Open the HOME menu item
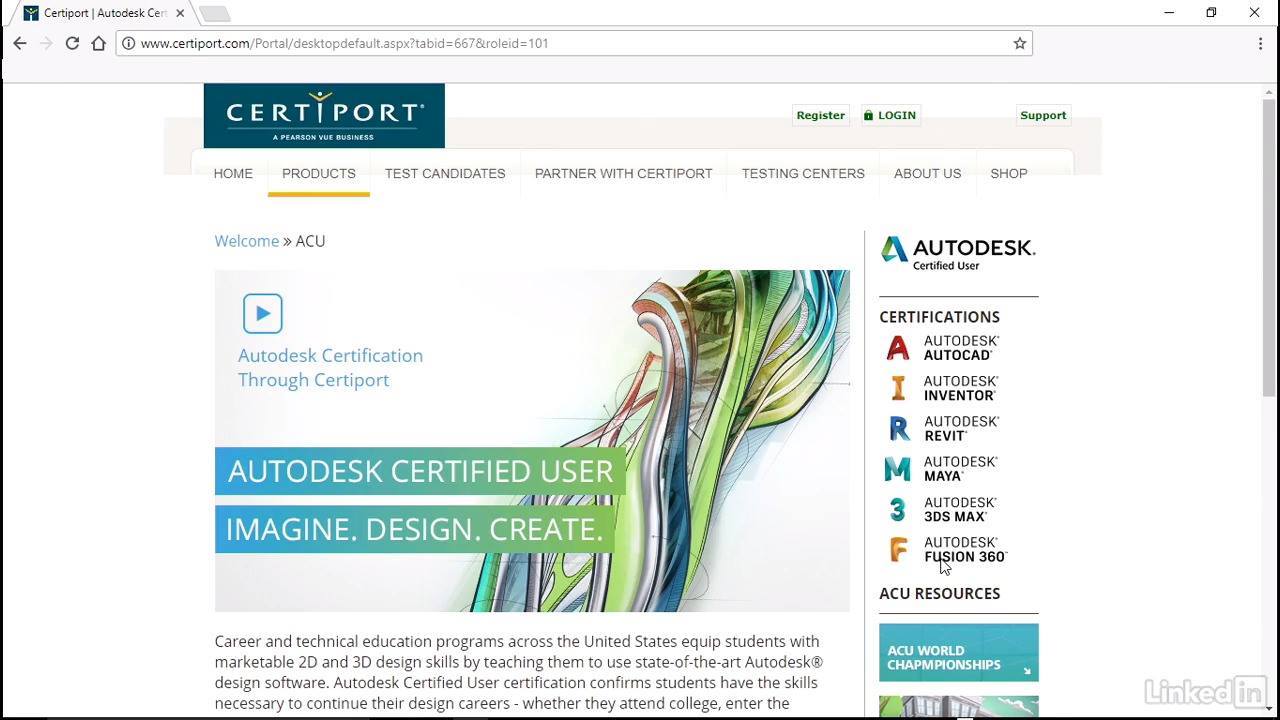This screenshot has height=720, width=1280. point(233,173)
